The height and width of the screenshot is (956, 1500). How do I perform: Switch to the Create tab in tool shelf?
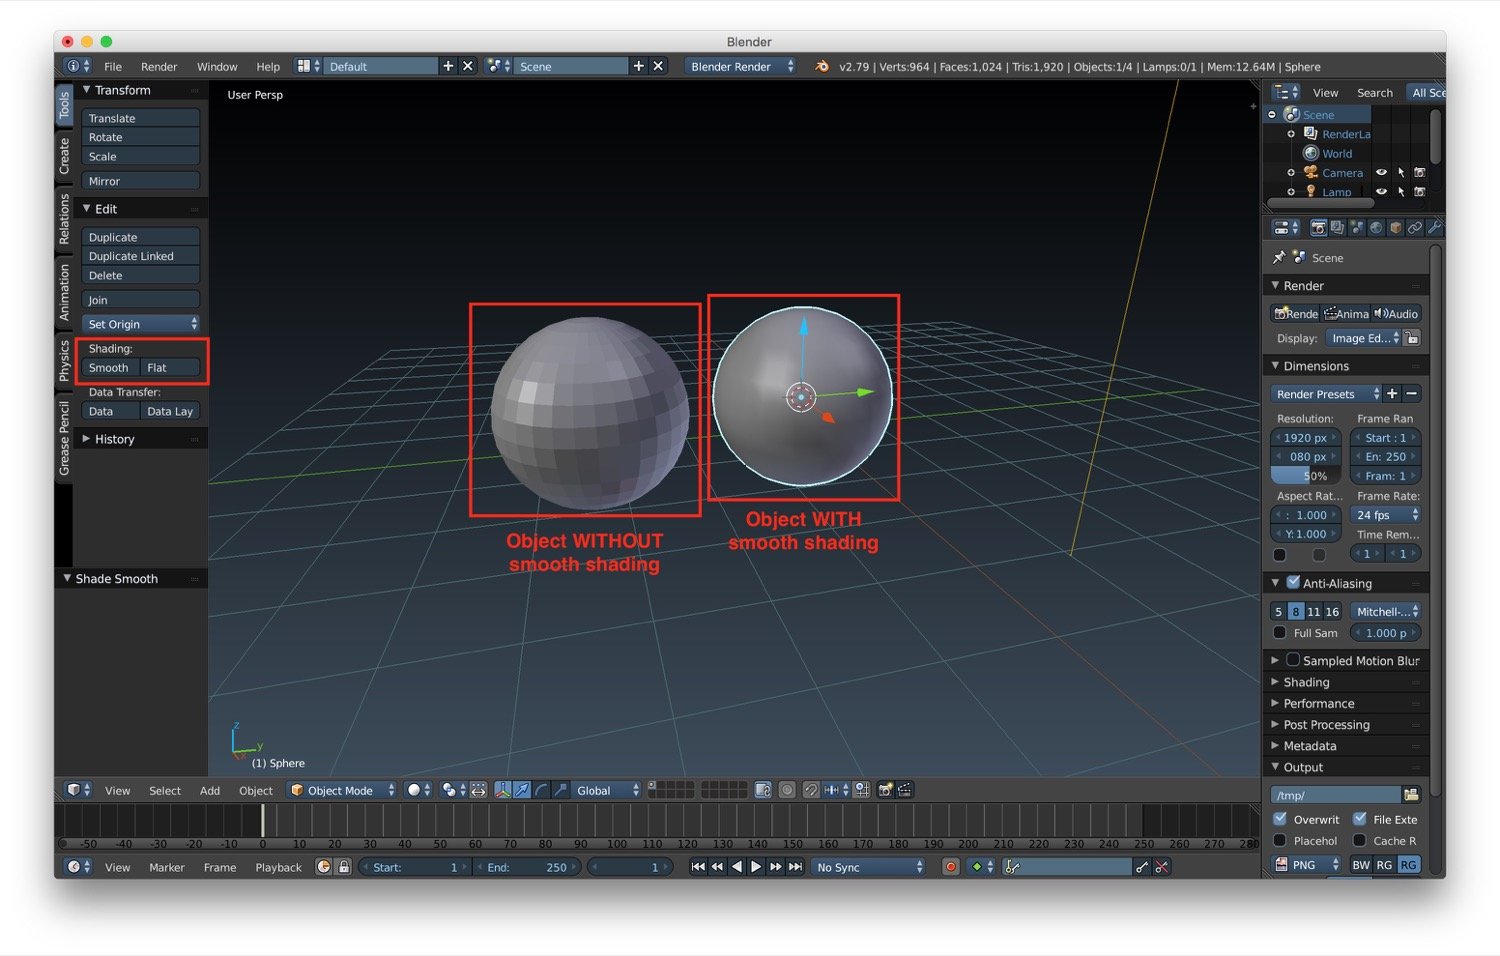click(x=64, y=156)
